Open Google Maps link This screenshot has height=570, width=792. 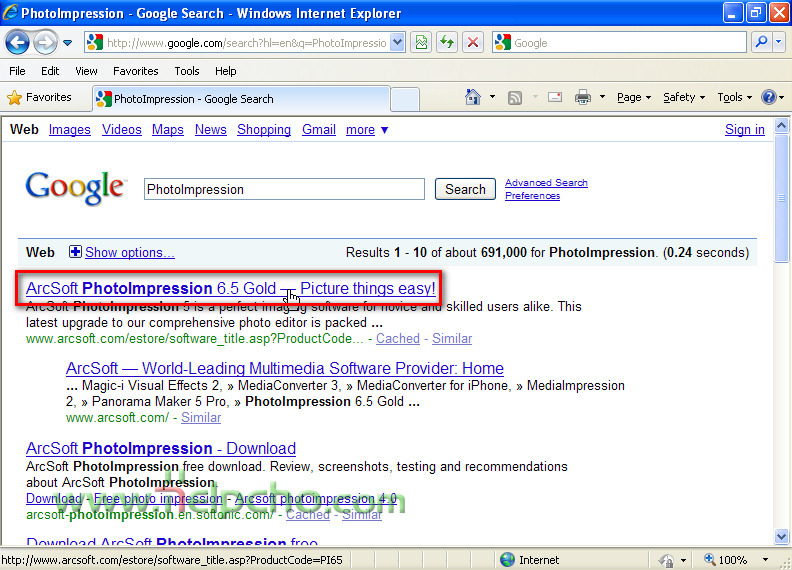(168, 130)
